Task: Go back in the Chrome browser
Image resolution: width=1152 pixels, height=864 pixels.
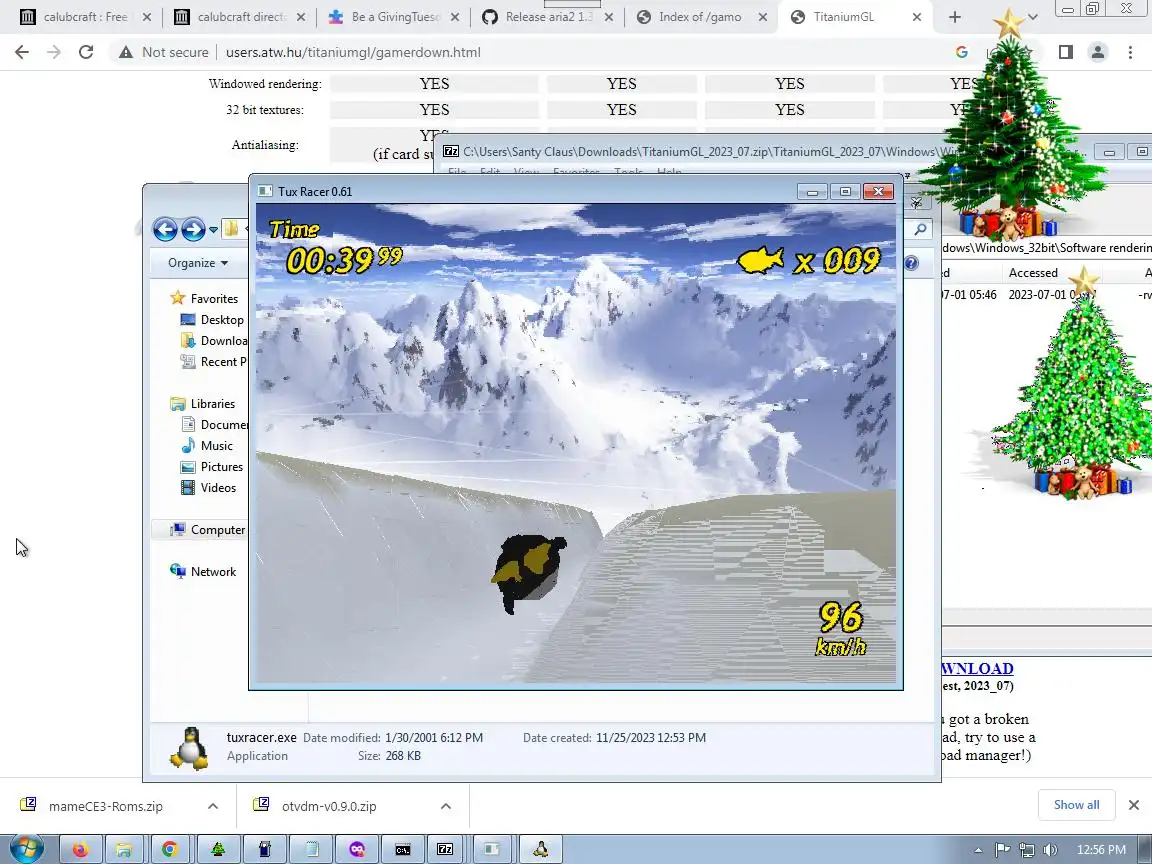Action: [x=22, y=52]
